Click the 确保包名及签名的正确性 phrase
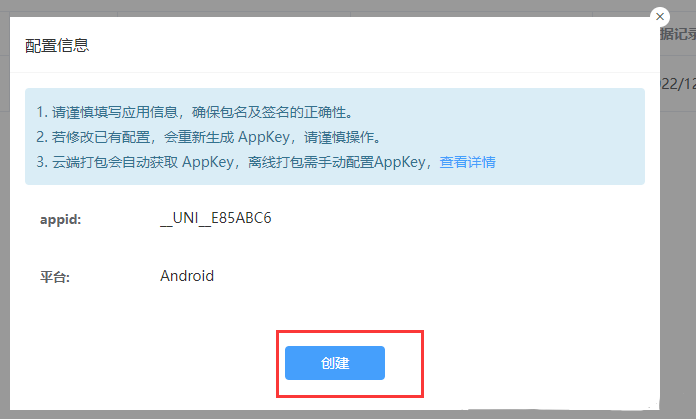Image resolution: width=696 pixels, height=419 pixels. 273,112
